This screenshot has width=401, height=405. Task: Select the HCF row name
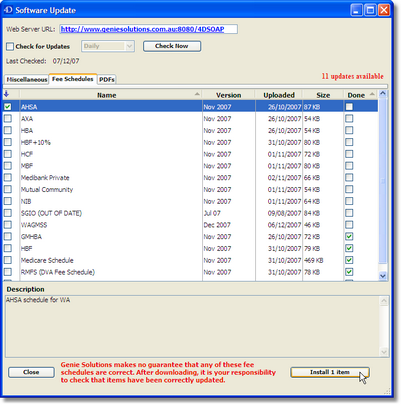click(x=27, y=154)
